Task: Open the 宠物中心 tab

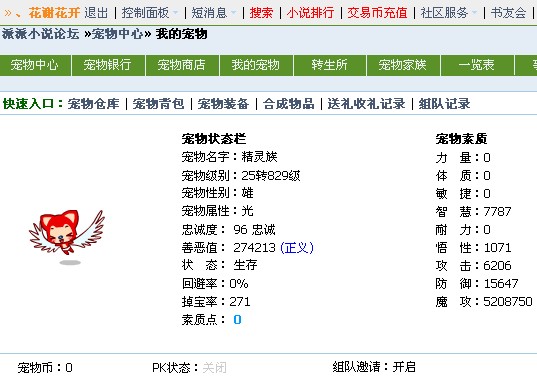Action: (35, 65)
